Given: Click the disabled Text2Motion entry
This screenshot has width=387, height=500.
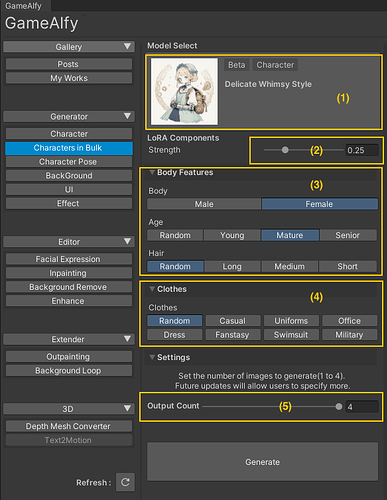Looking at the screenshot, I should [x=69, y=440].
